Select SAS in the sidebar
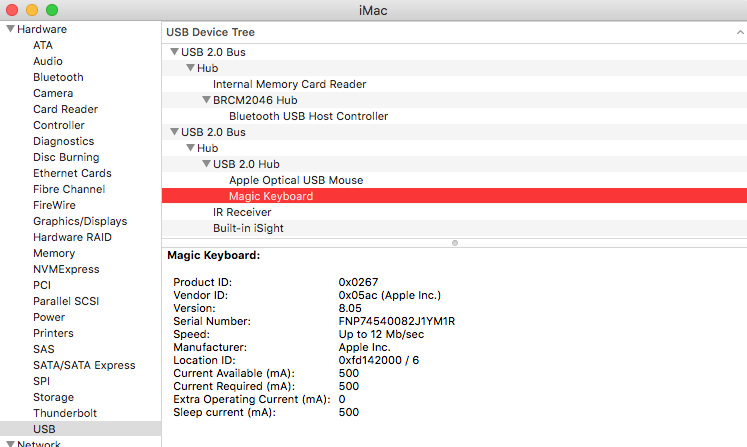 (x=44, y=349)
